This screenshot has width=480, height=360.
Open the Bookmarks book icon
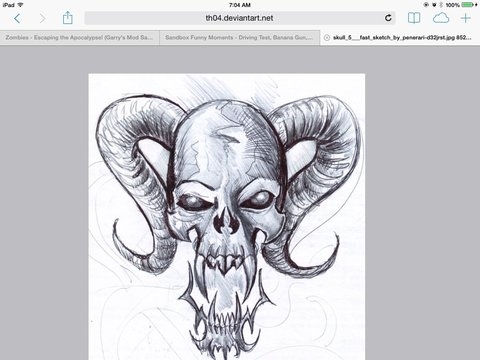pyautogui.click(x=414, y=18)
